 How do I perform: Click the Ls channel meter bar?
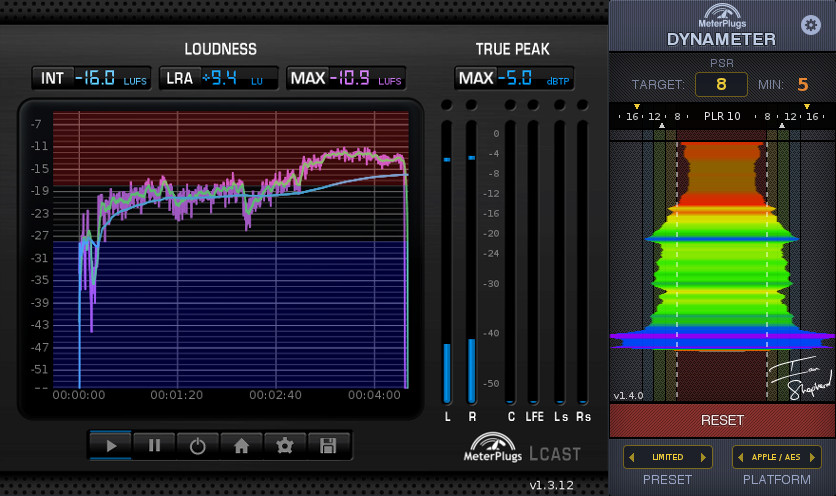pos(559,262)
